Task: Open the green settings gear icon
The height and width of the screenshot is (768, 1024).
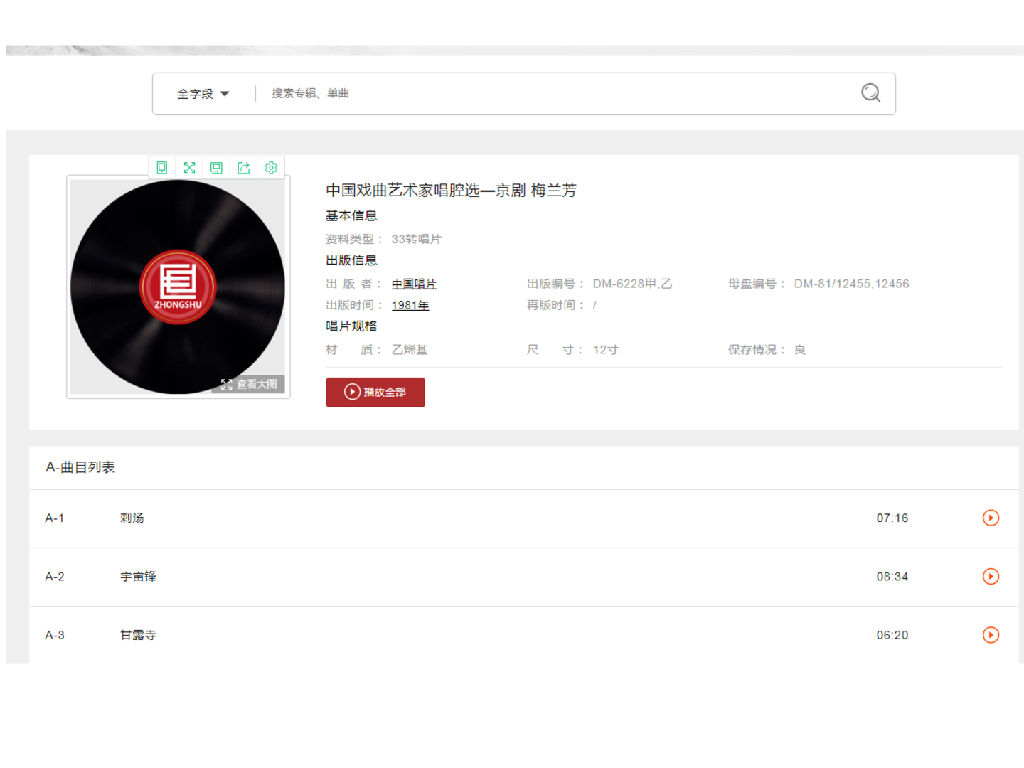Action: (x=271, y=168)
